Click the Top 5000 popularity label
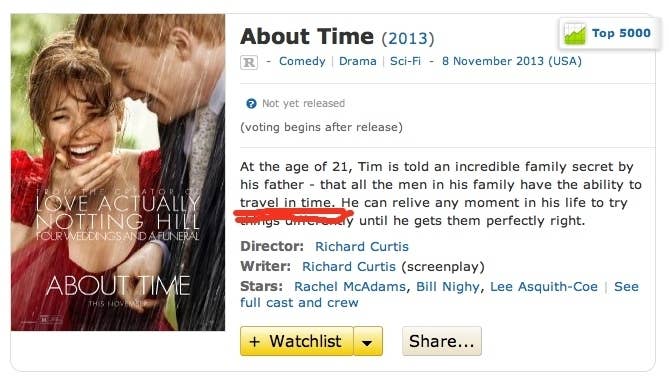 621,33
